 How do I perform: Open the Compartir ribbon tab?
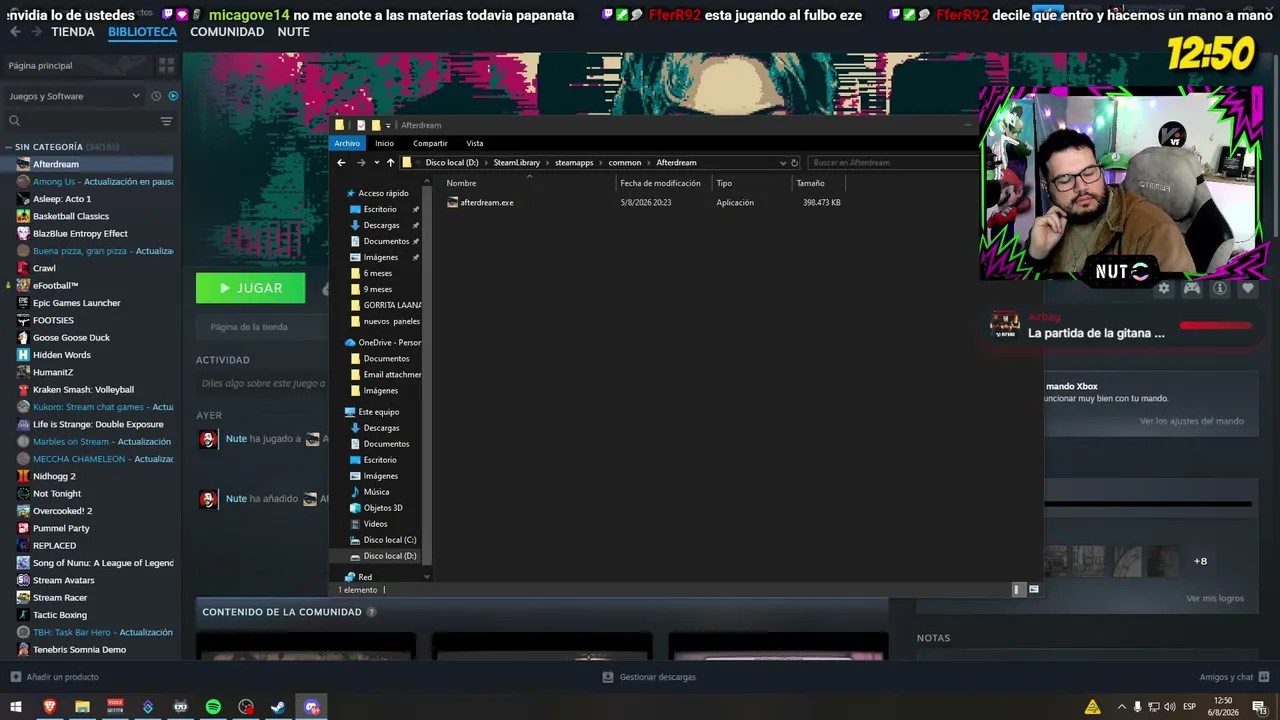[430, 143]
